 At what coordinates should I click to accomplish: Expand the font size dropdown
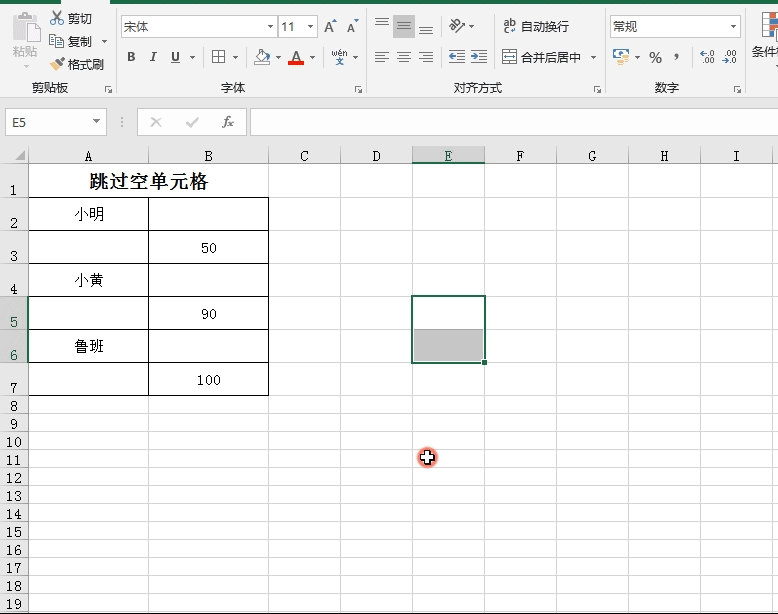pos(311,27)
